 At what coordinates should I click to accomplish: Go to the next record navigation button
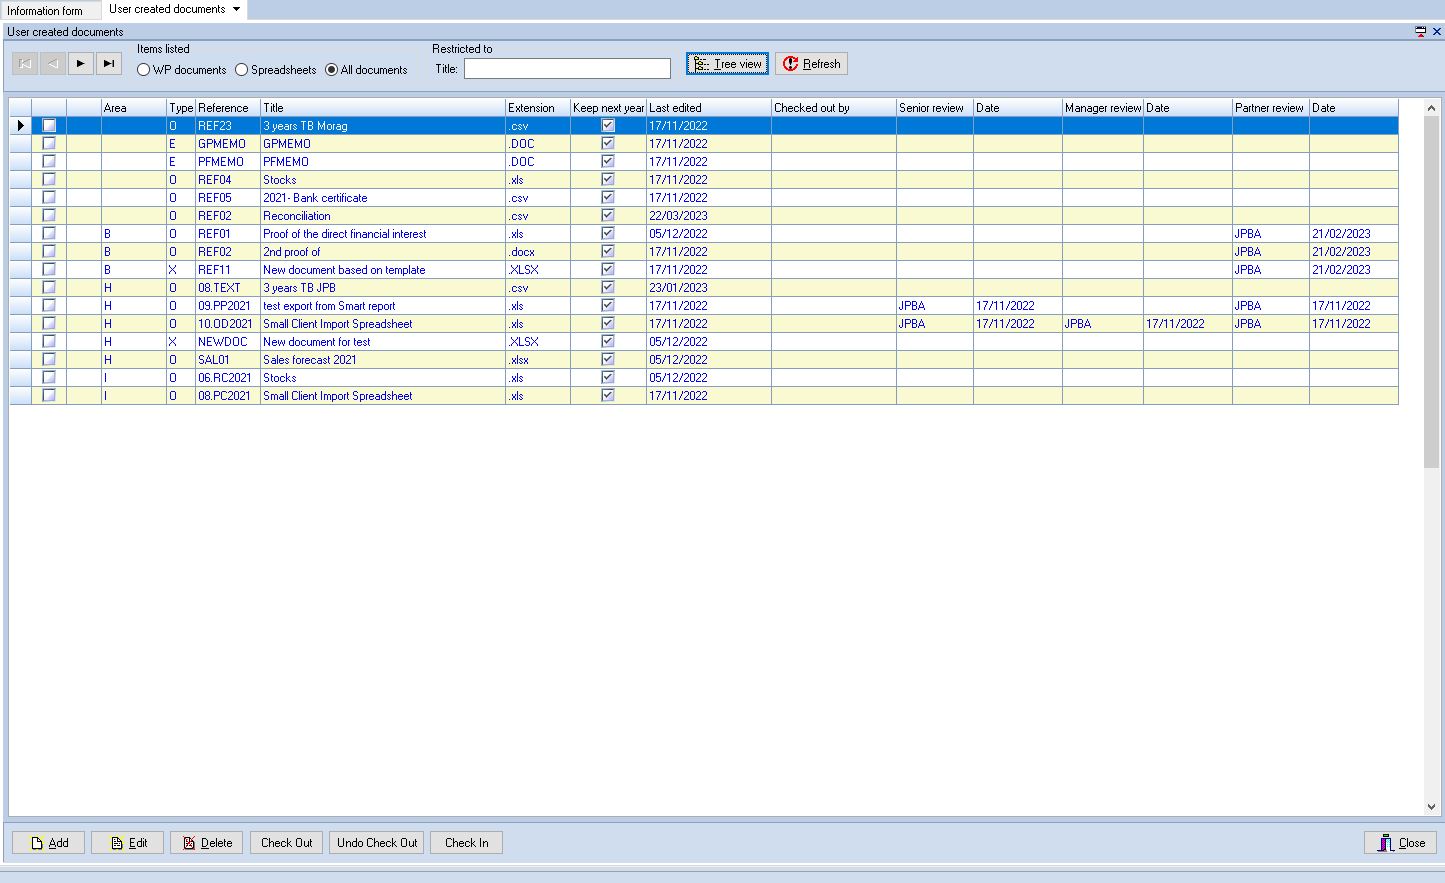[x=81, y=64]
